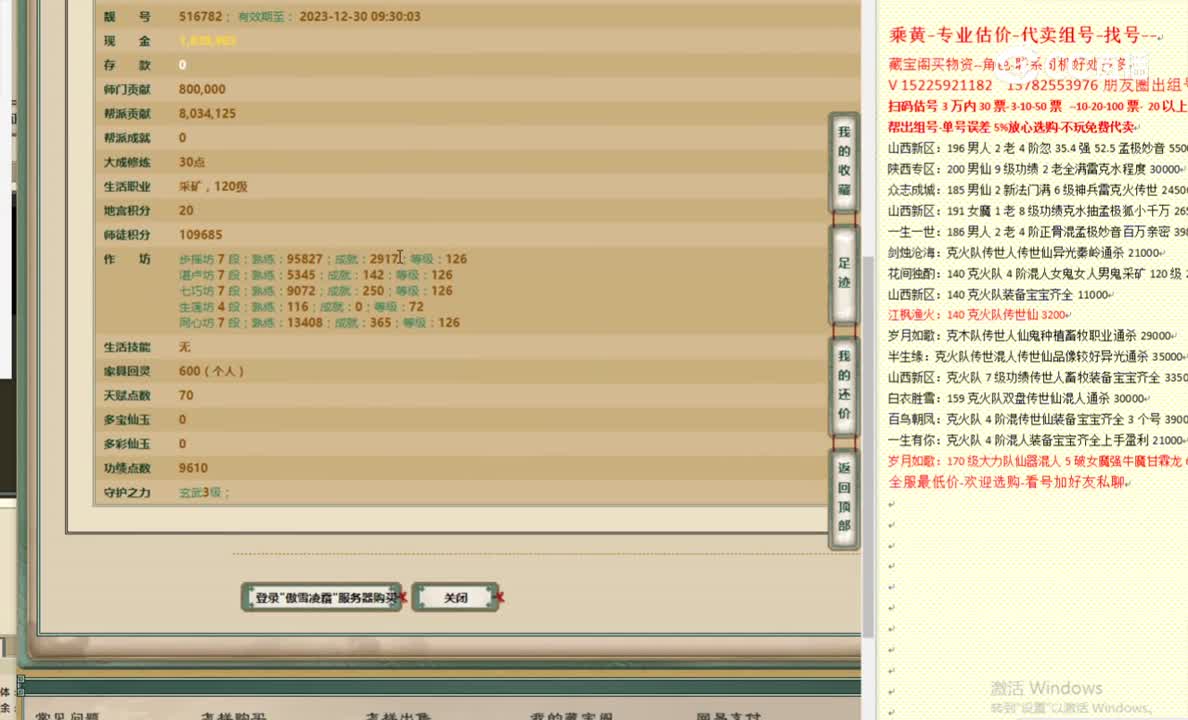Click document line 一生一世: 186男人

[1037, 232]
